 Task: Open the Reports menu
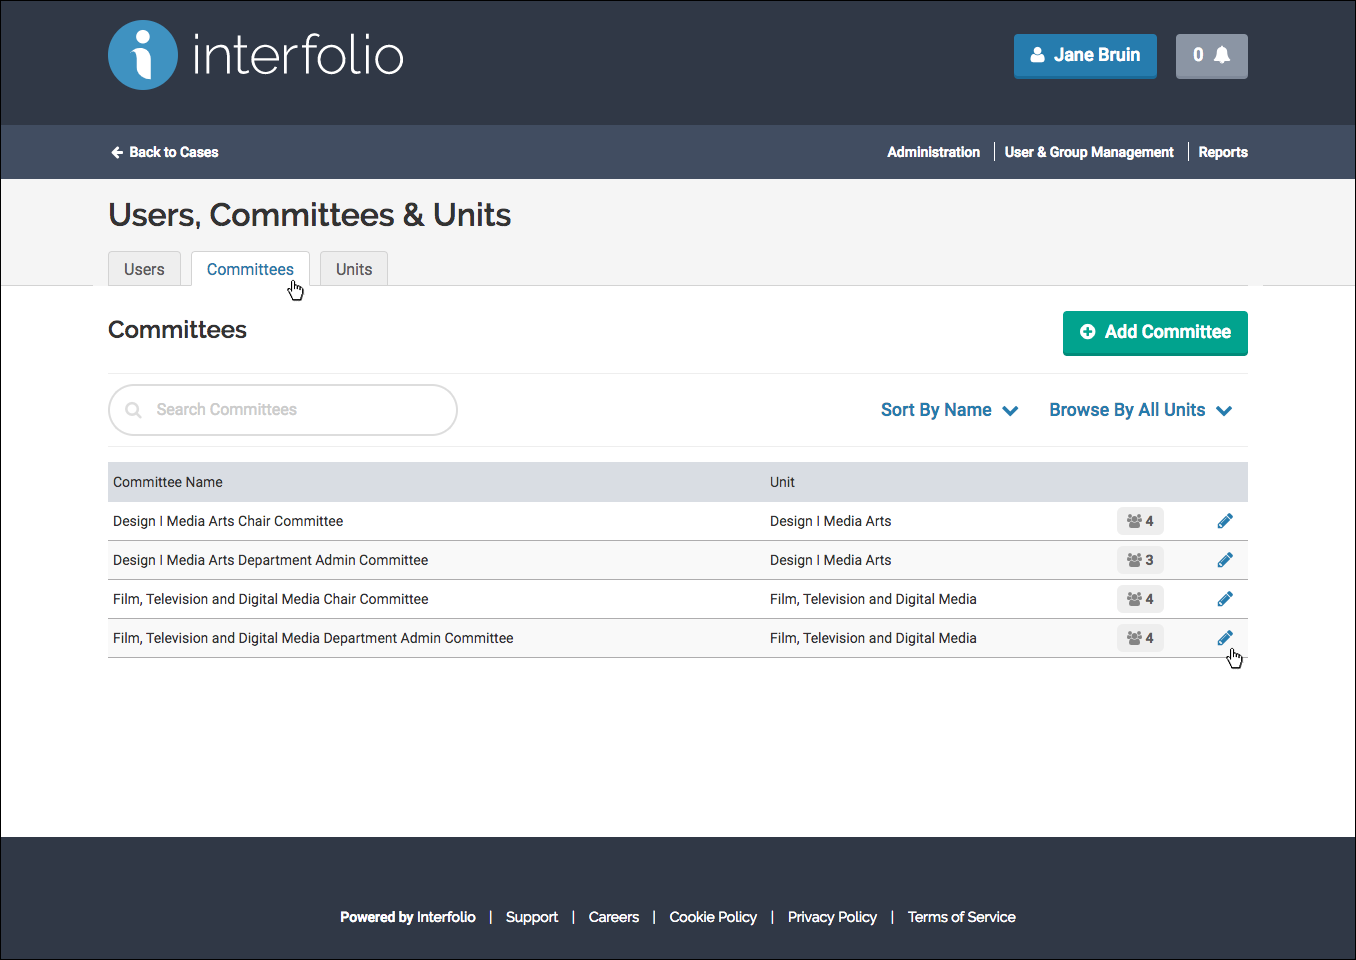[1223, 152]
